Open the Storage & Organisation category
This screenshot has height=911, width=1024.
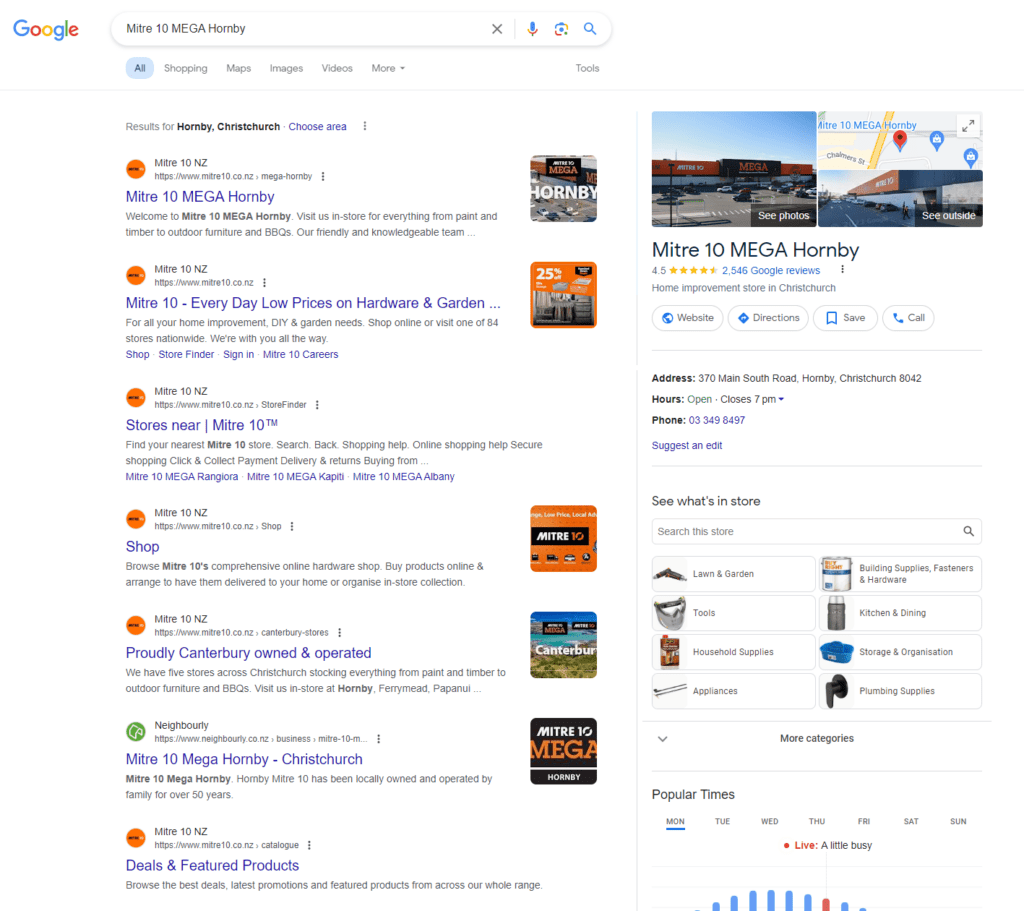(x=901, y=652)
